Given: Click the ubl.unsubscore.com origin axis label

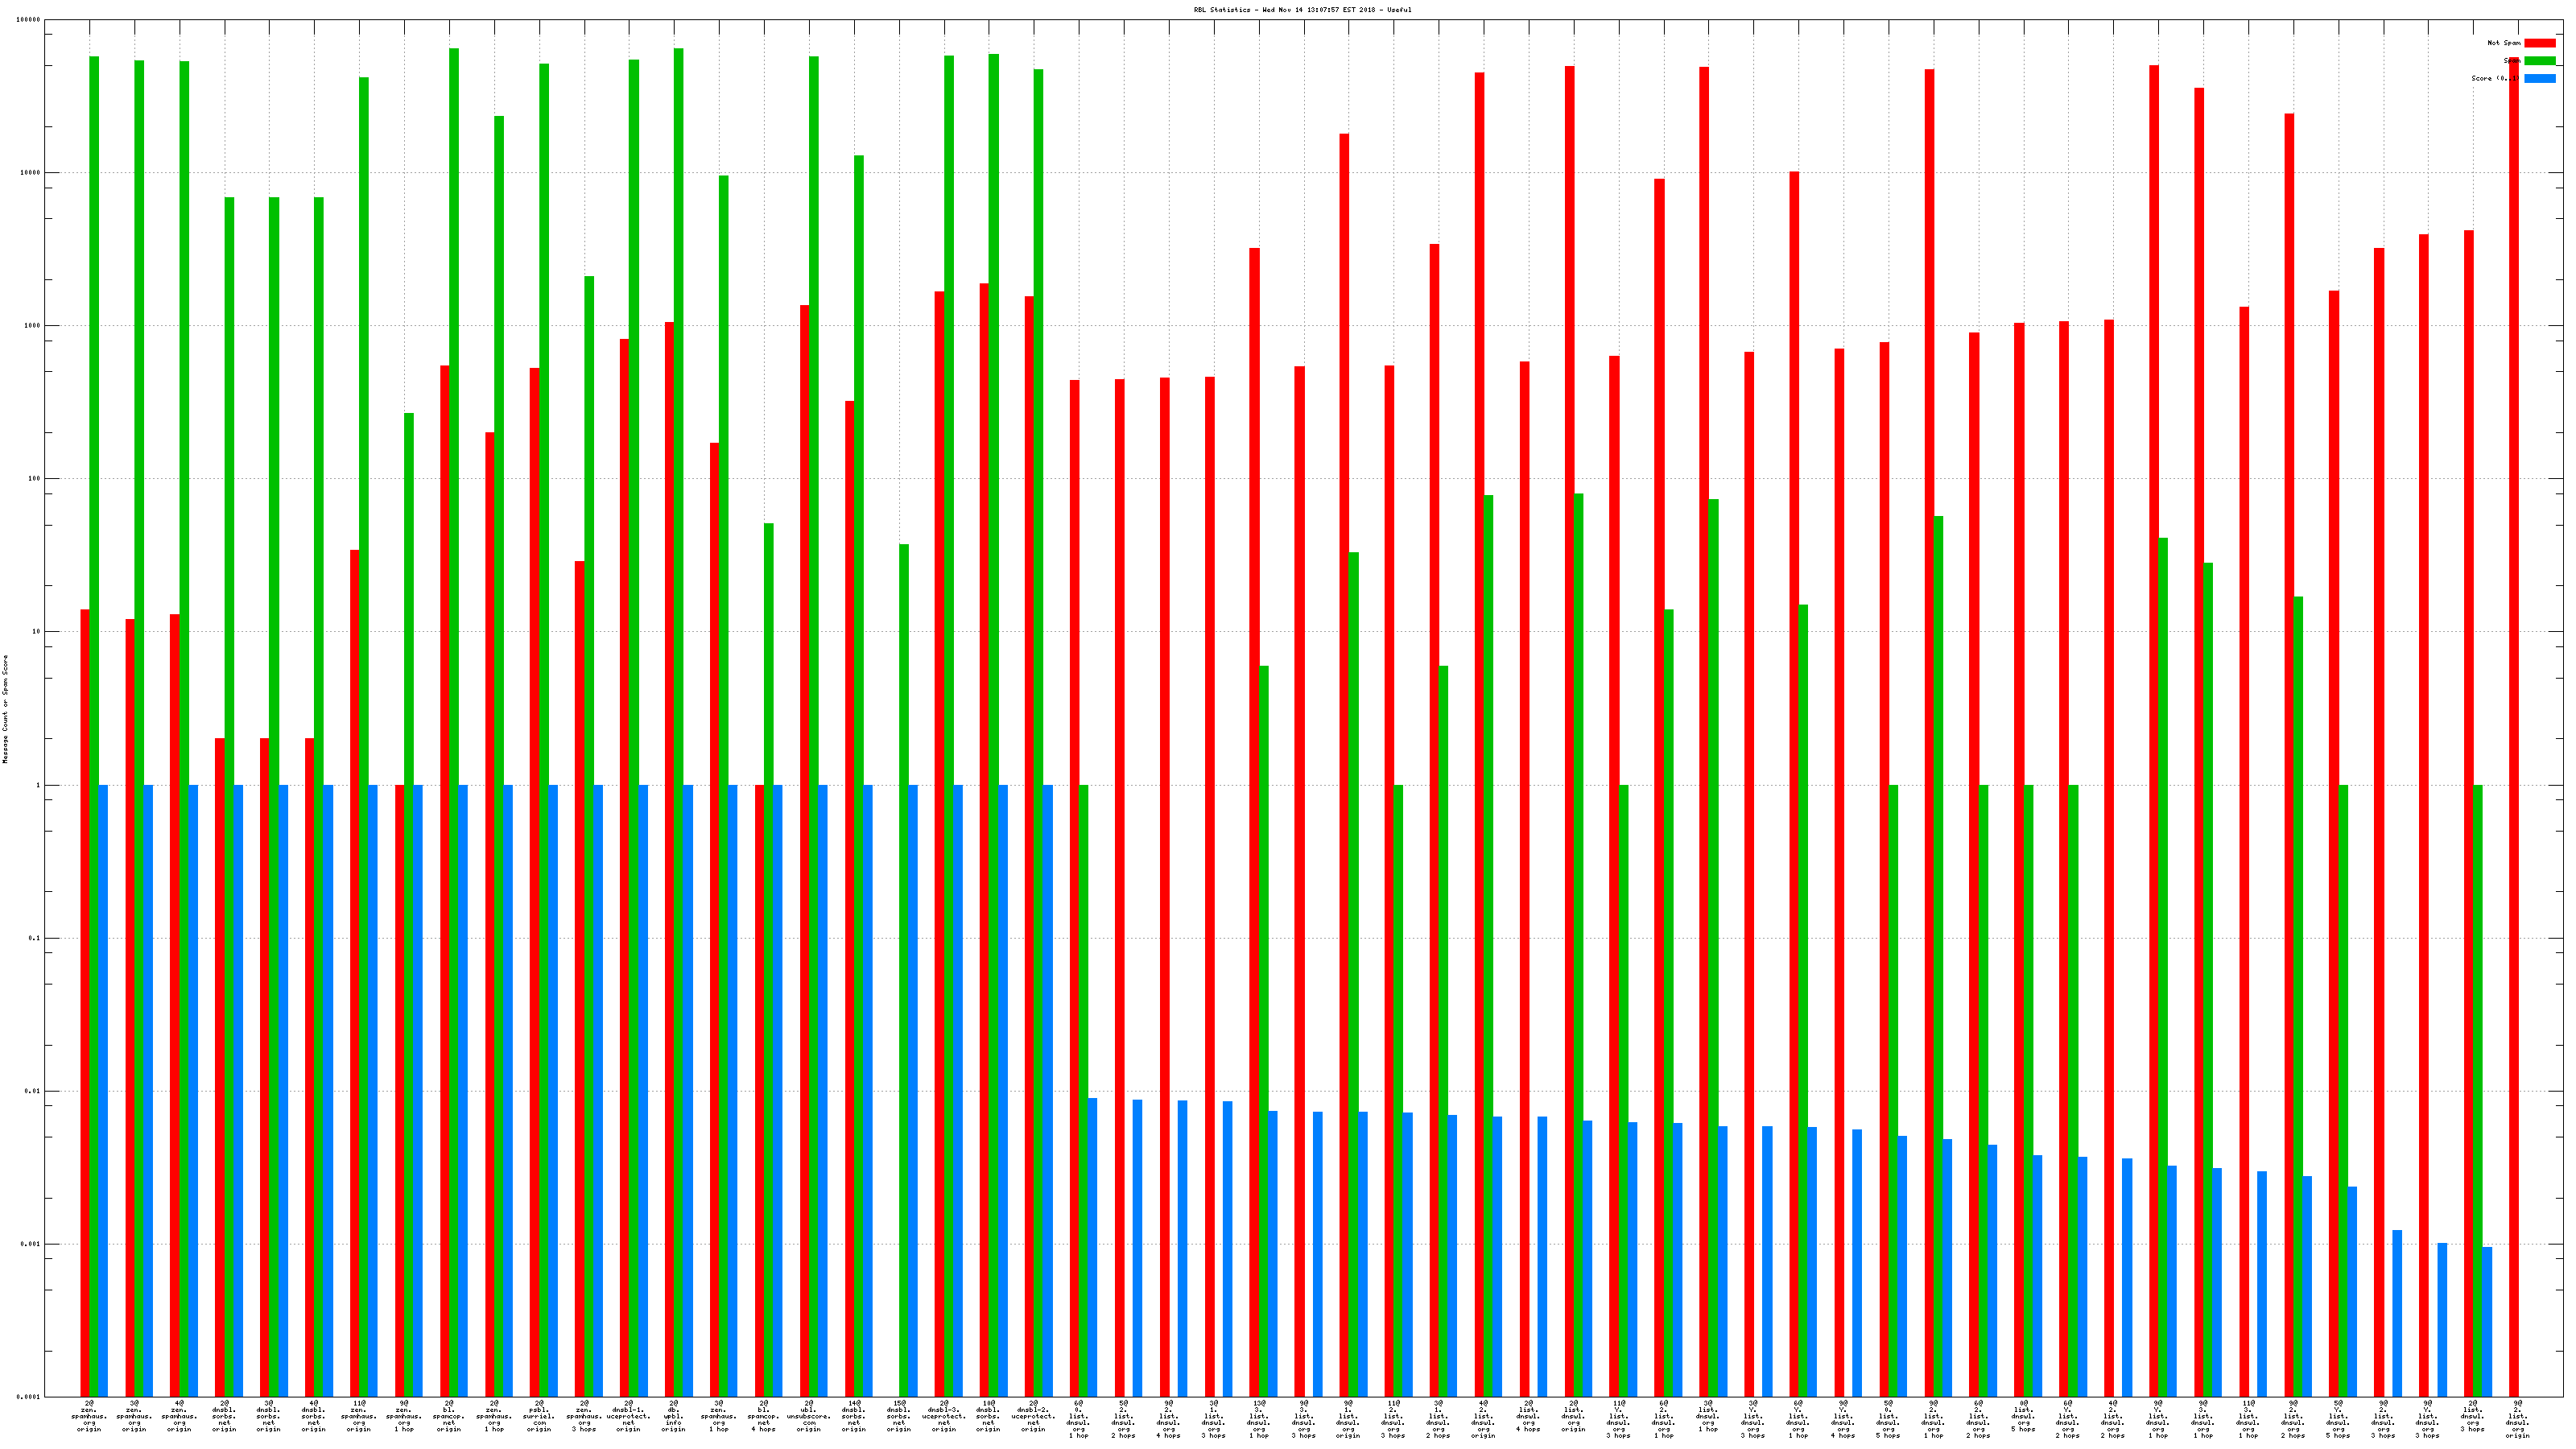Looking at the screenshot, I should coord(808,1416).
